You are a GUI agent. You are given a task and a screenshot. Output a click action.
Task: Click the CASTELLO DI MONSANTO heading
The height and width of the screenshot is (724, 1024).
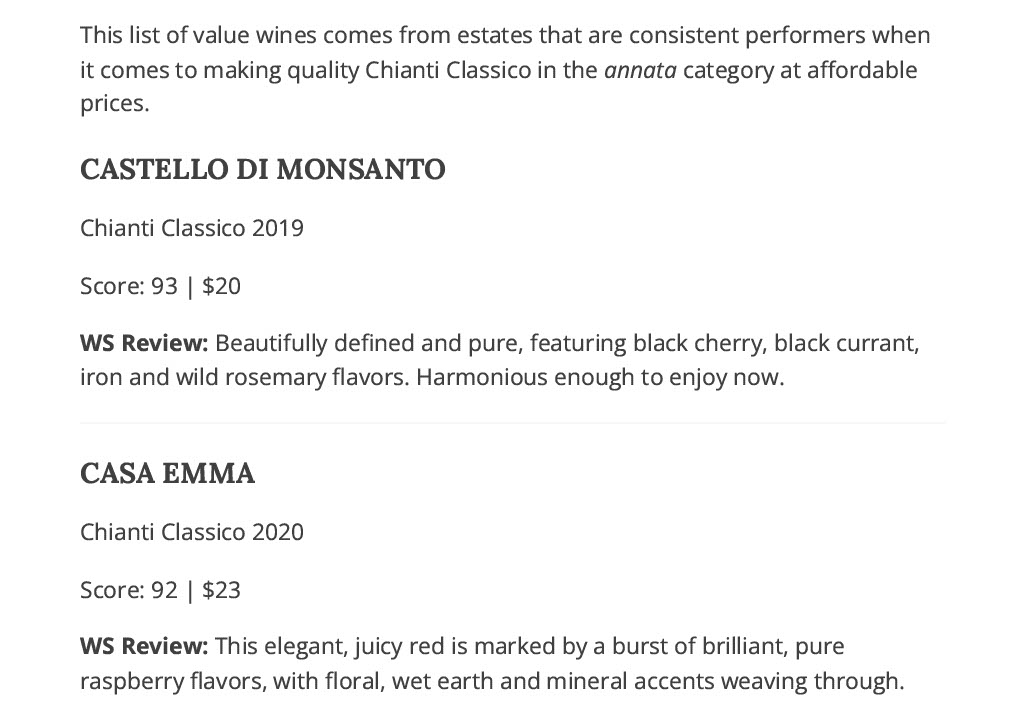tap(263, 169)
